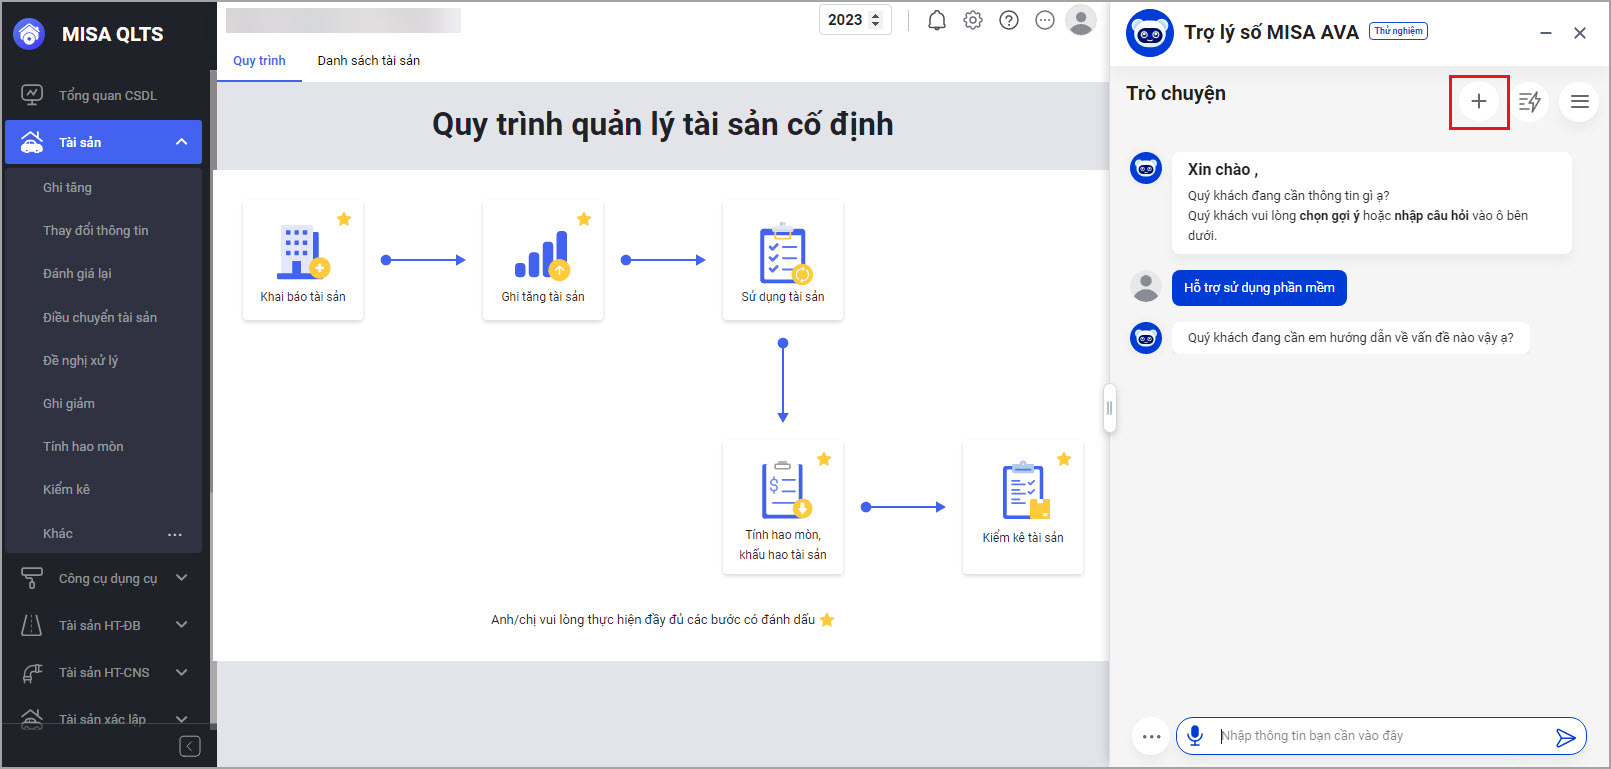Open the Kiểm kê tài sản step
The width and height of the screenshot is (1611, 769).
[x=1023, y=507]
